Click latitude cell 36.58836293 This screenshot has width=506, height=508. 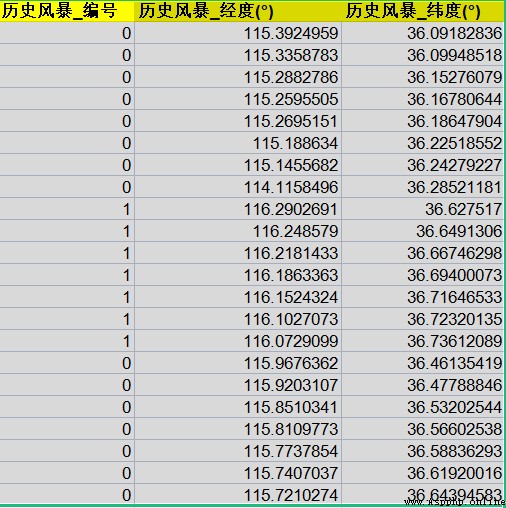[423, 451]
